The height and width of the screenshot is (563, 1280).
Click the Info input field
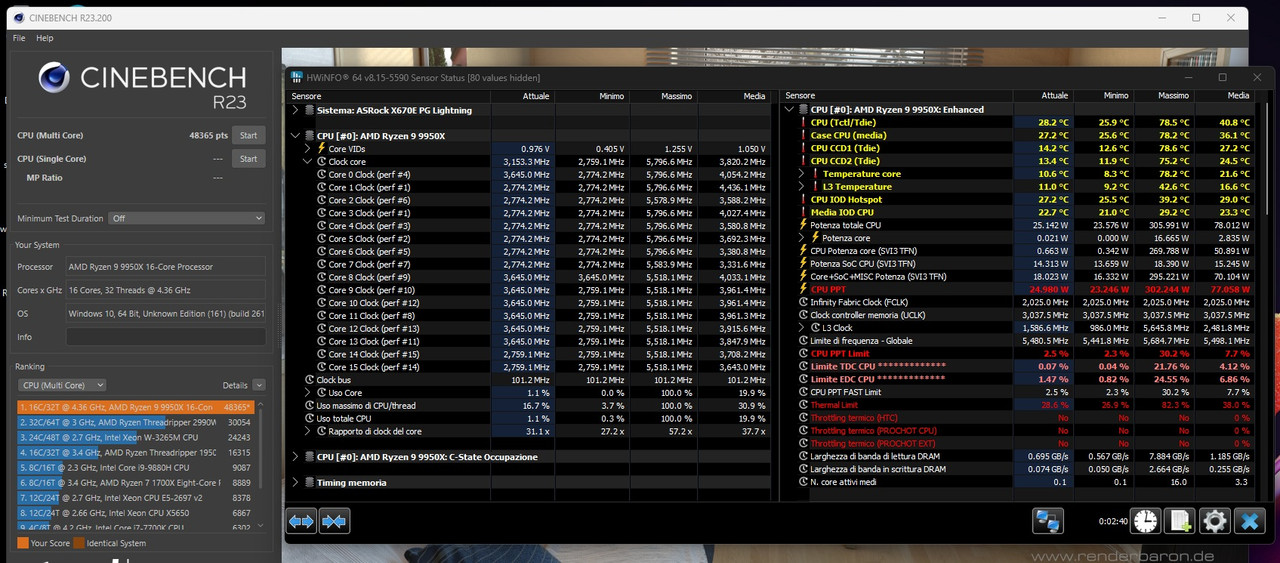point(166,337)
